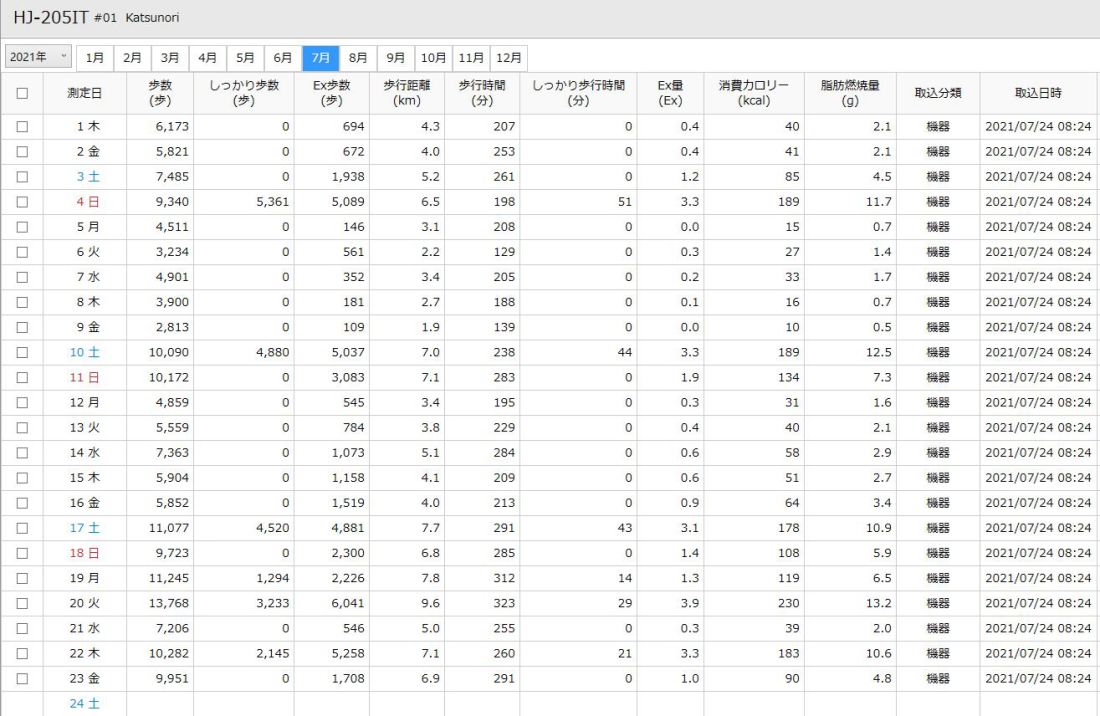This screenshot has width=1100, height=716.
Task: Select the step count 13,768
Action: [168, 603]
